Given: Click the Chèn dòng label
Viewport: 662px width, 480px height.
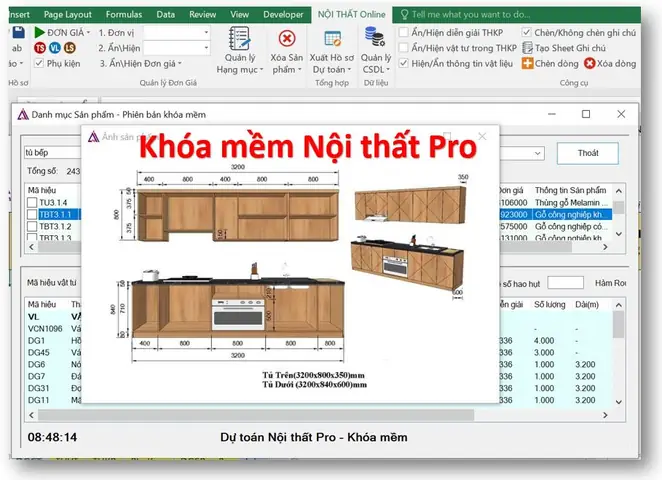Looking at the screenshot, I should pyautogui.click(x=556, y=64).
